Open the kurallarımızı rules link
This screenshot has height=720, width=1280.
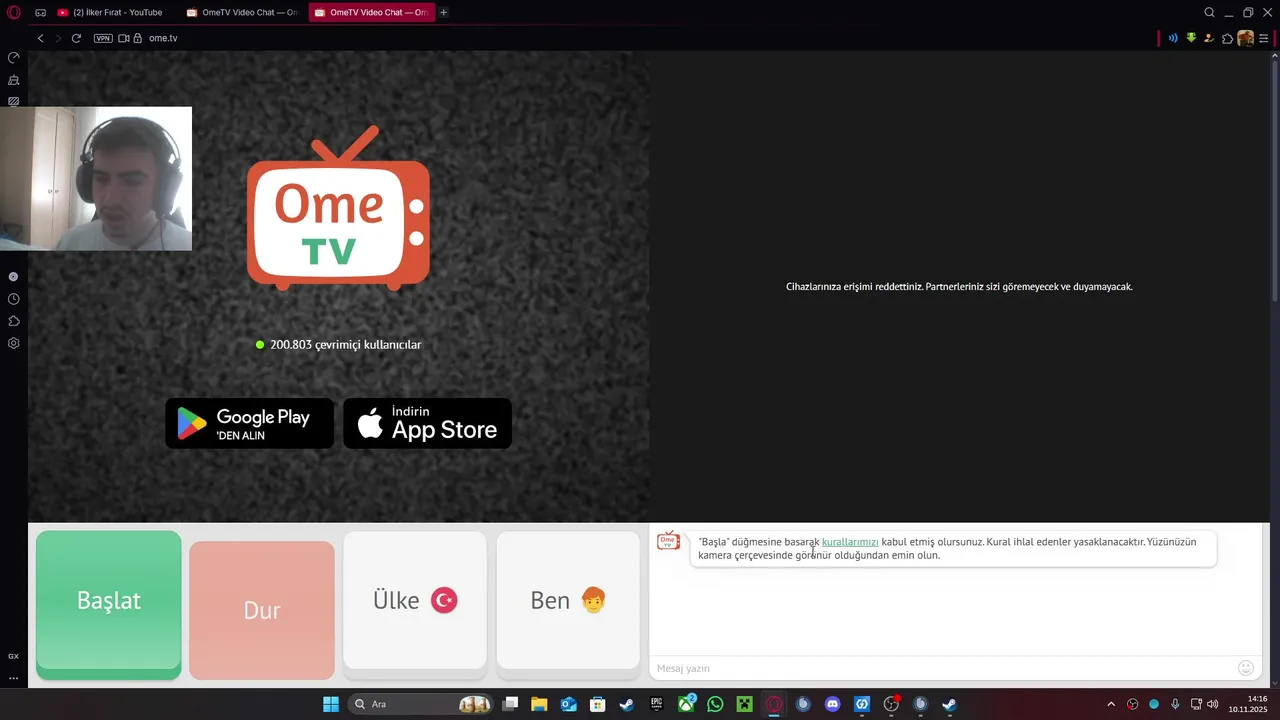tap(850, 542)
